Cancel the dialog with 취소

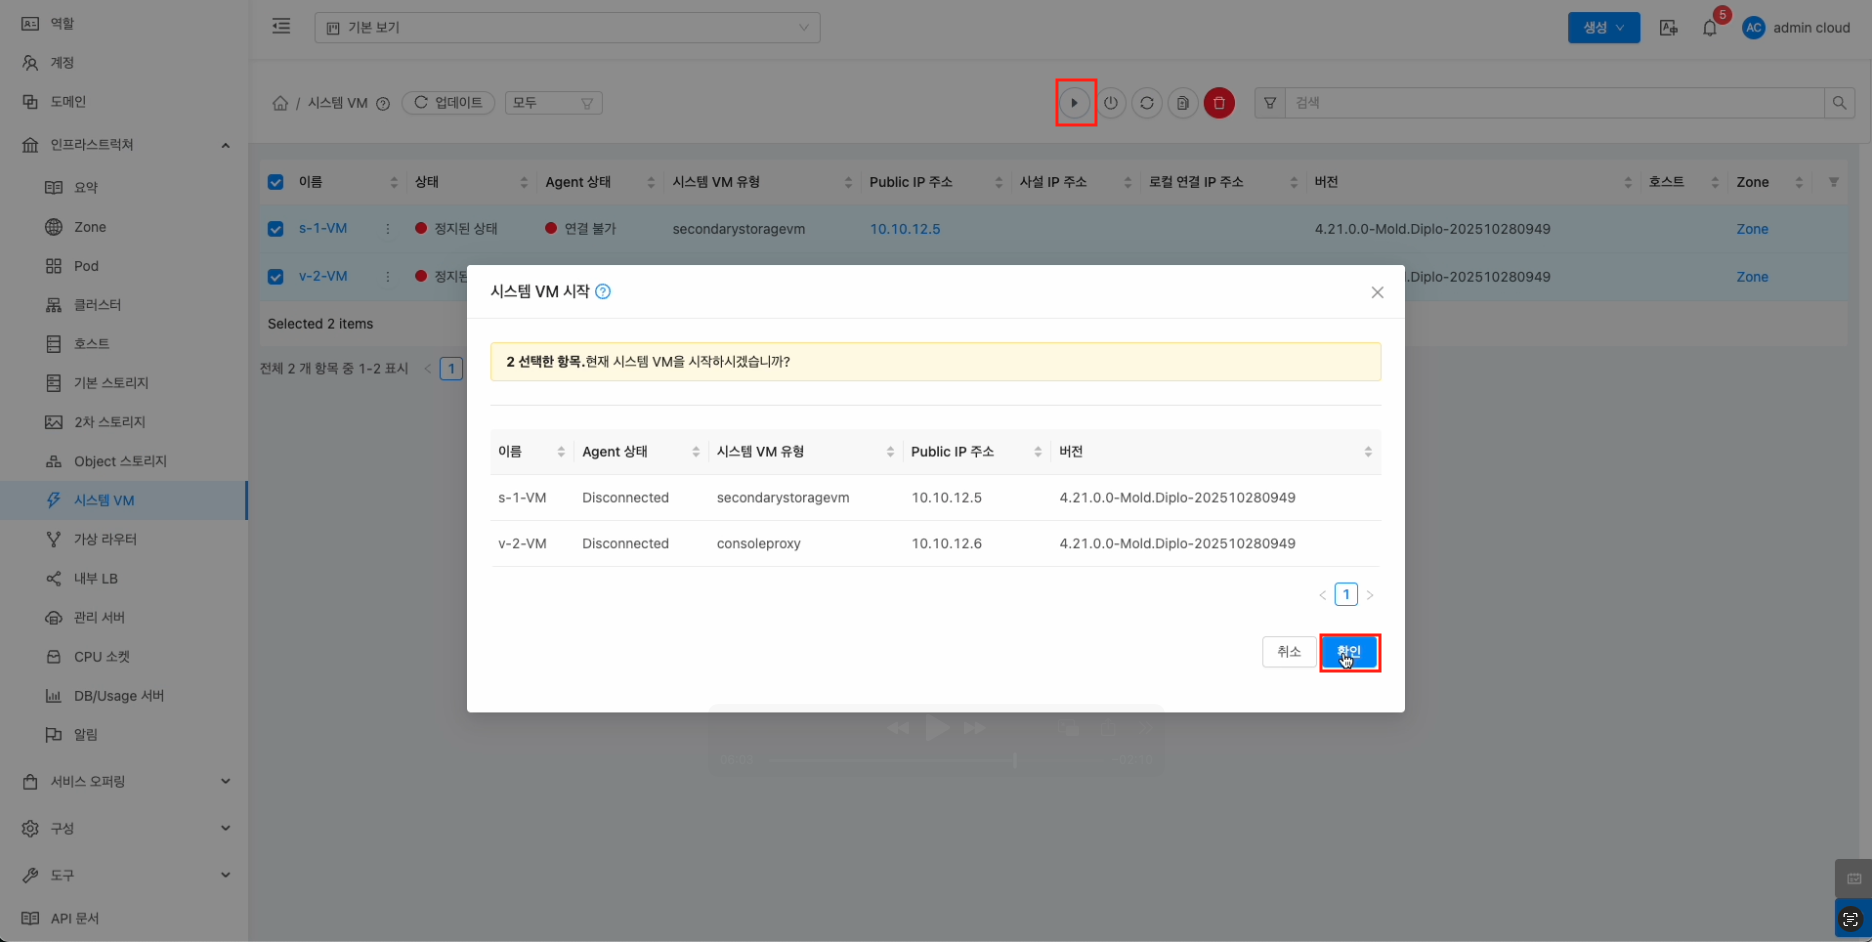[x=1288, y=652]
